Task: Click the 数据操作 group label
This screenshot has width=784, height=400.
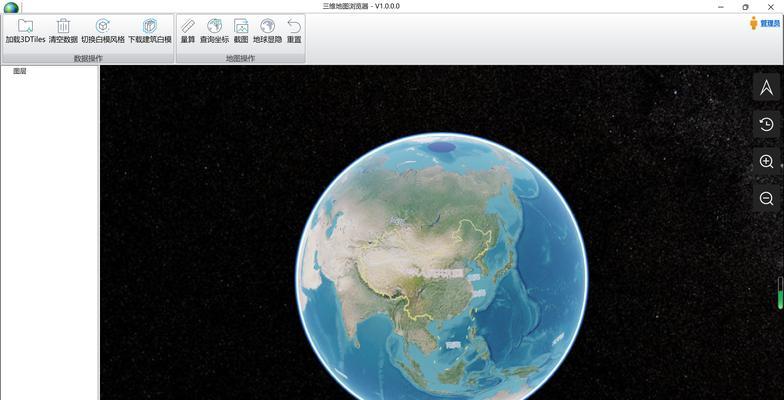Action: coord(88,58)
